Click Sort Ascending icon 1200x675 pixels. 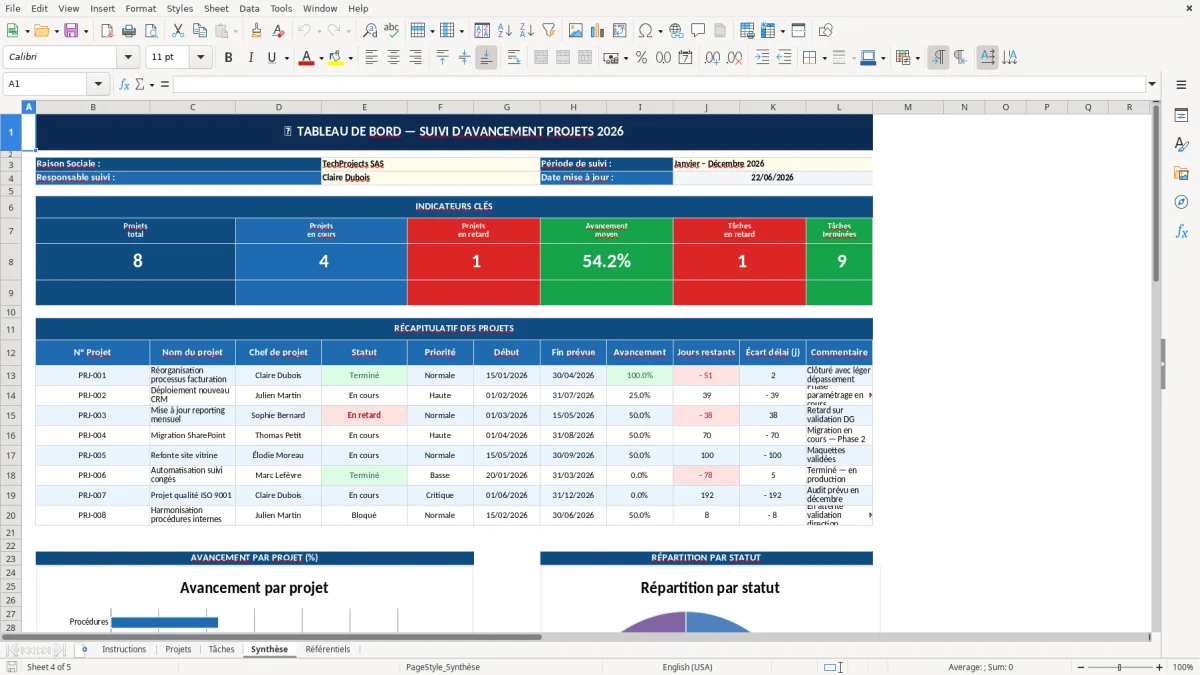pos(505,31)
